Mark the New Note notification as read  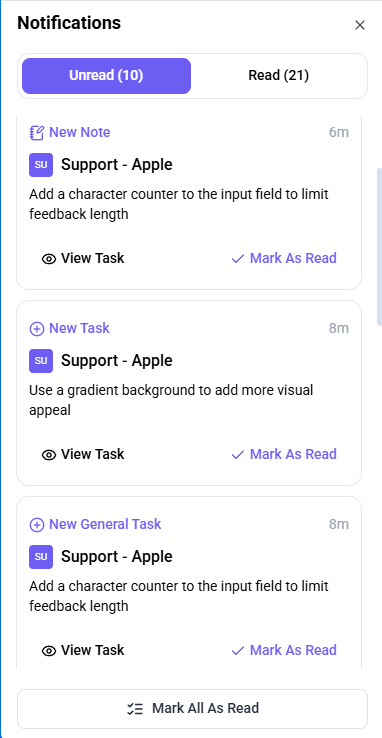[284, 258]
